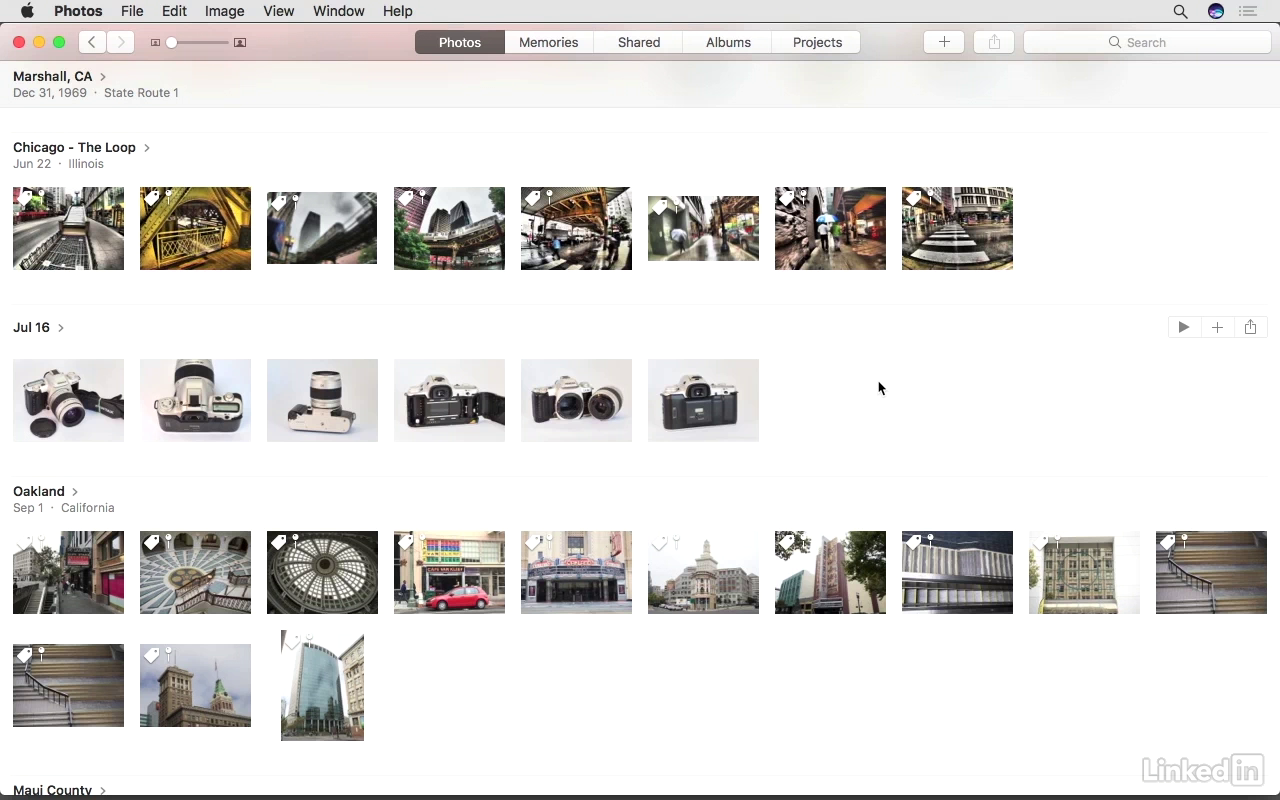Switch to the Projects tab
The width and height of the screenshot is (1280, 800).
pyautogui.click(x=817, y=42)
